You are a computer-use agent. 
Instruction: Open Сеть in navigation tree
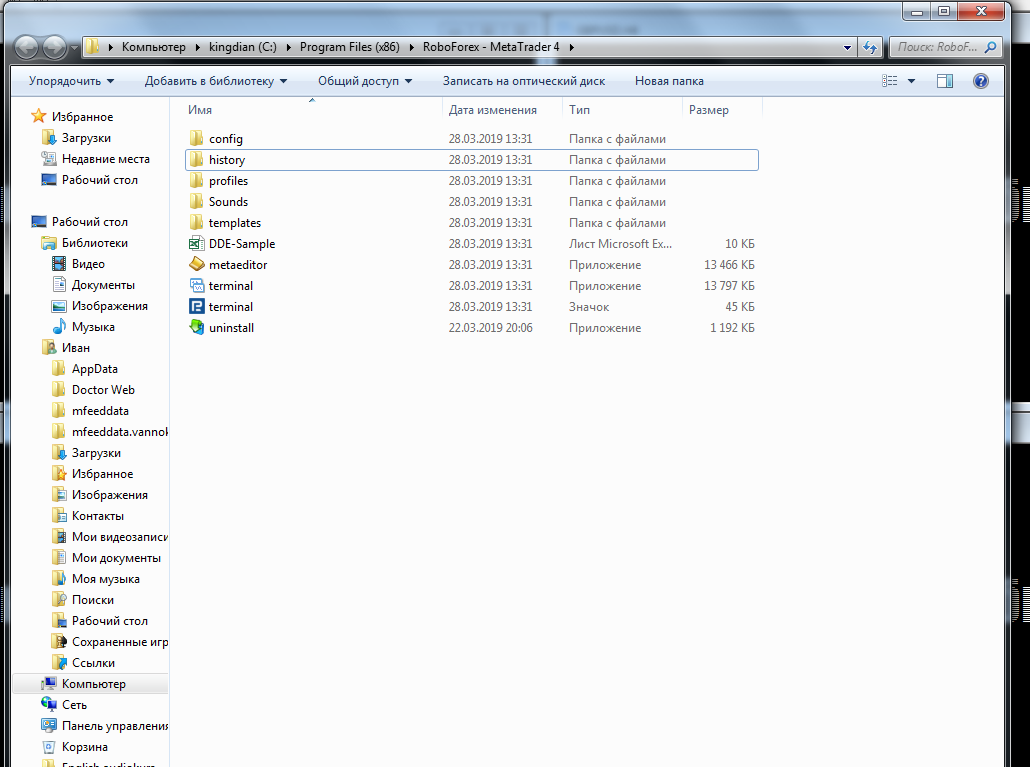pyautogui.click(x=74, y=705)
